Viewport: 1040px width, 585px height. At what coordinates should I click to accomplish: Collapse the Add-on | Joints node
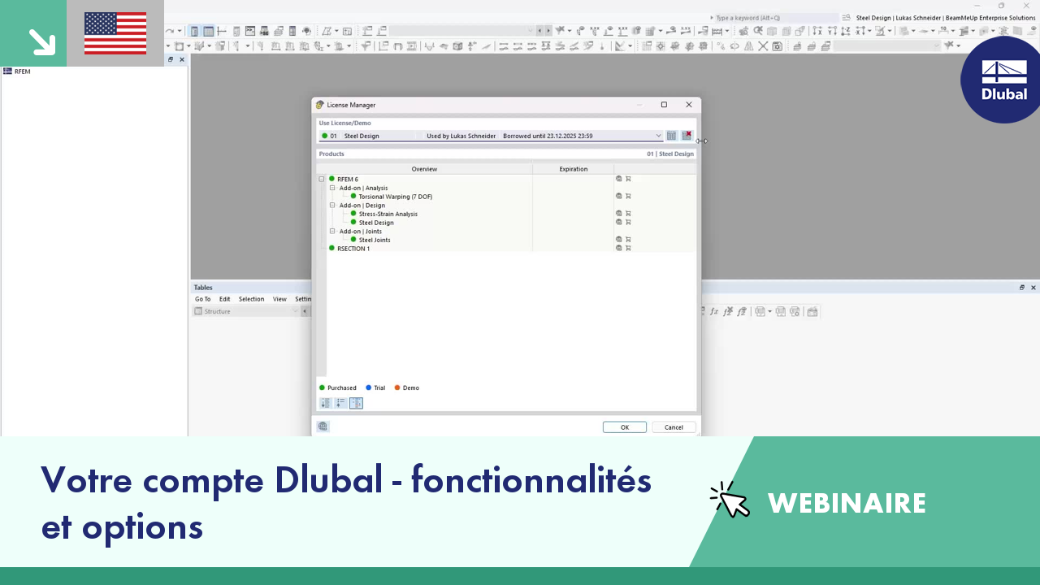click(x=333, y=231)
